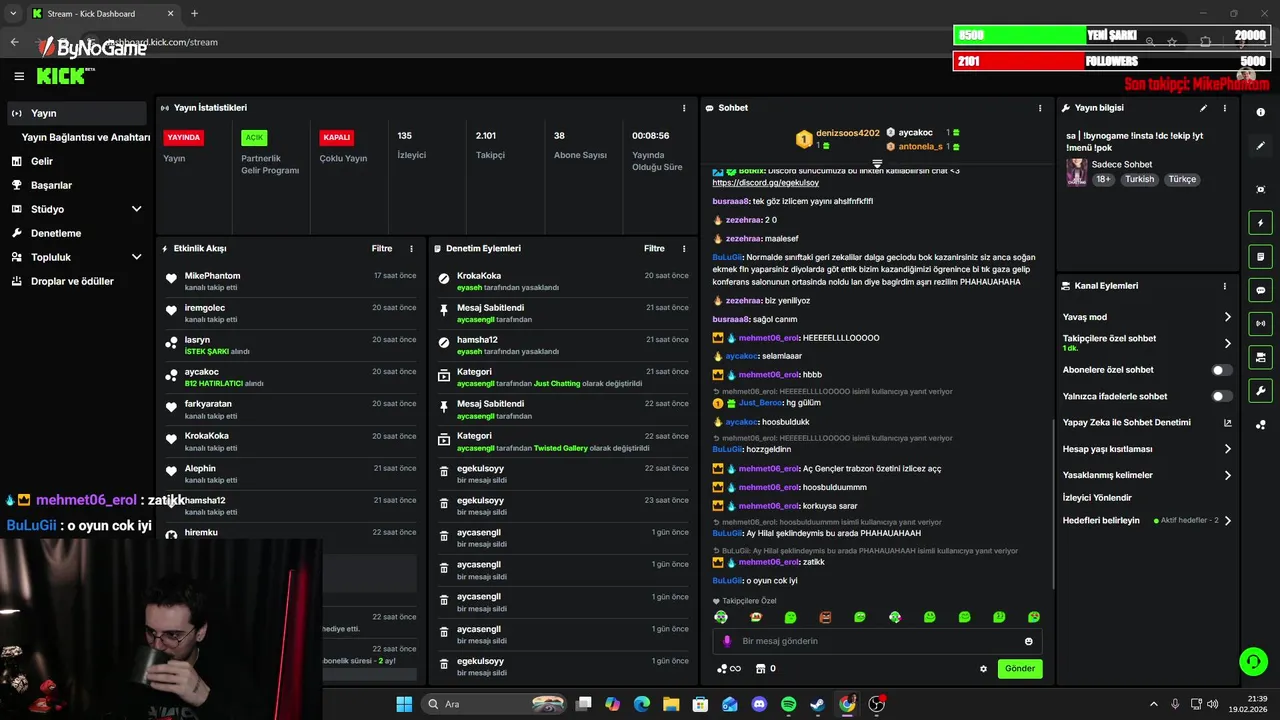Toggle Yalnızca ifadelerle sohbet switch
1280x720 pixels.
[1222, 396]
